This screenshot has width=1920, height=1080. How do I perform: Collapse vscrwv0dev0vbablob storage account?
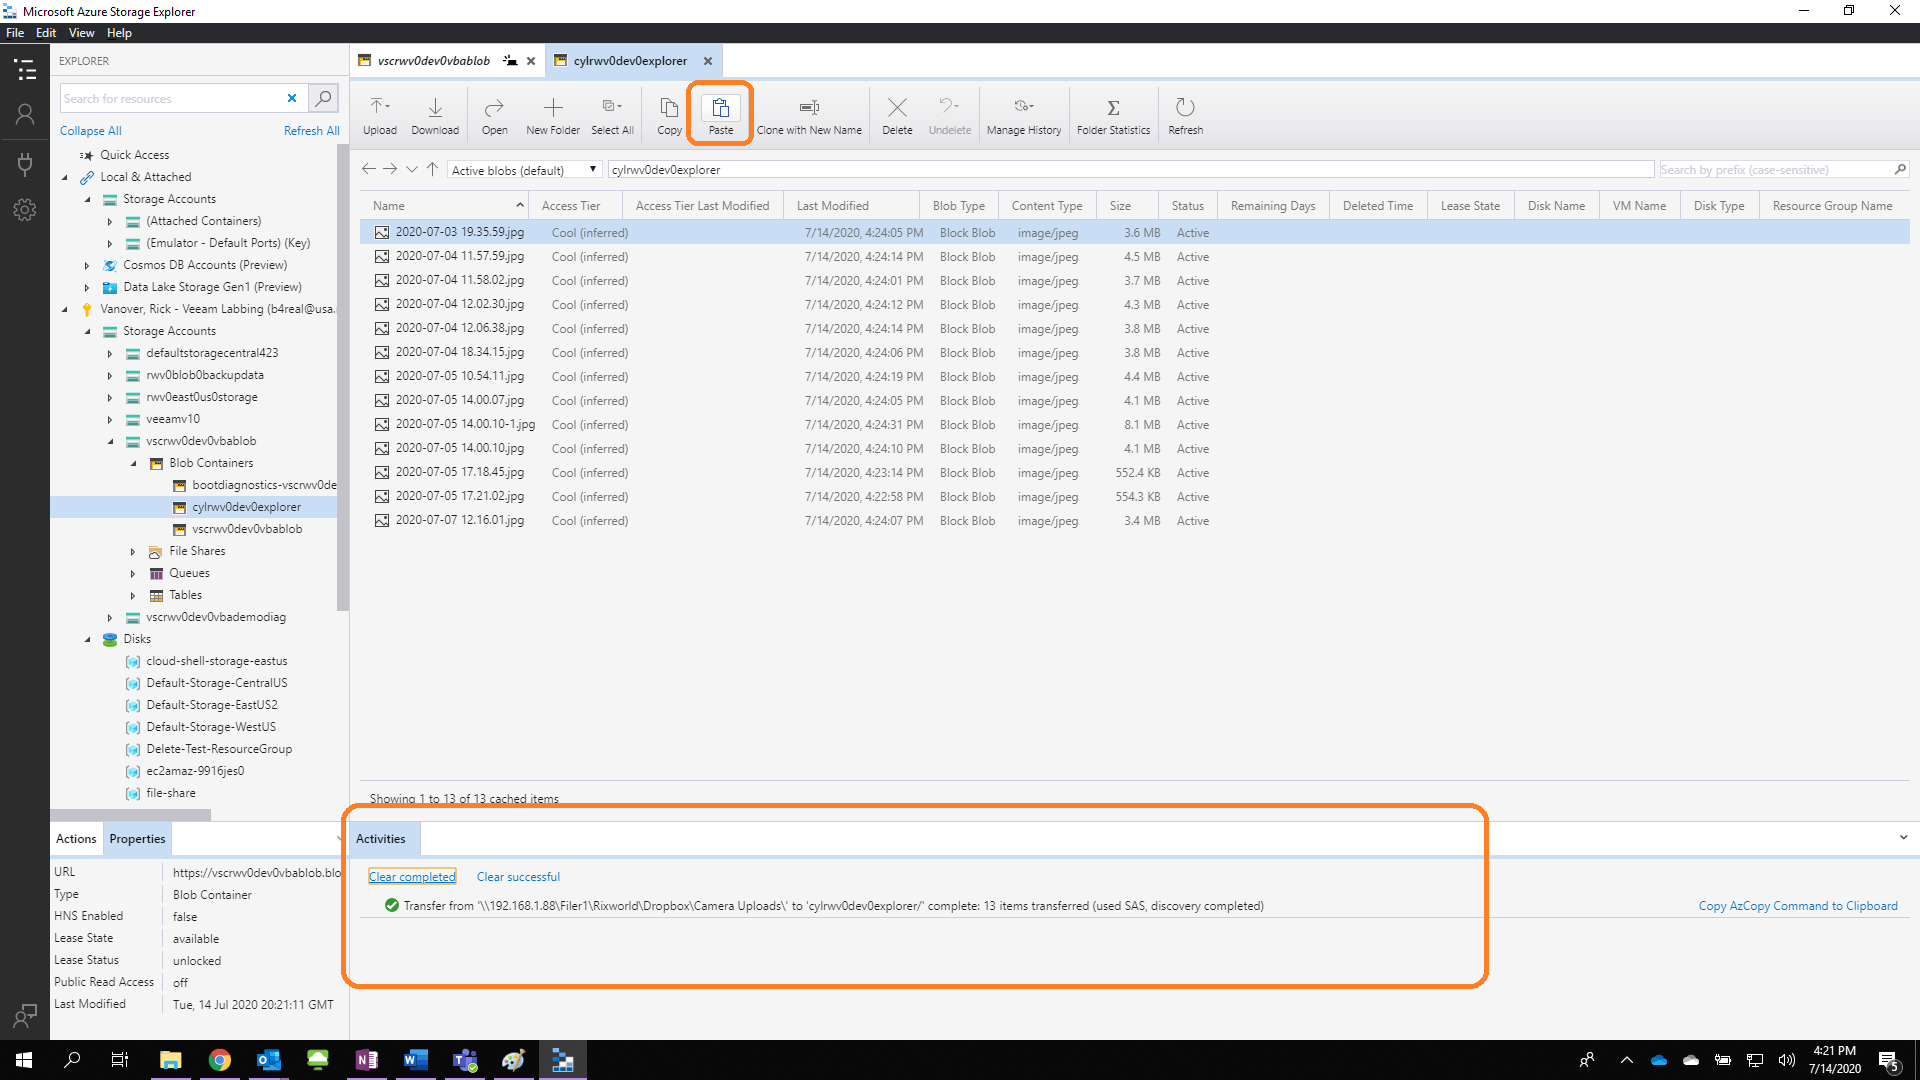point(110,441)
